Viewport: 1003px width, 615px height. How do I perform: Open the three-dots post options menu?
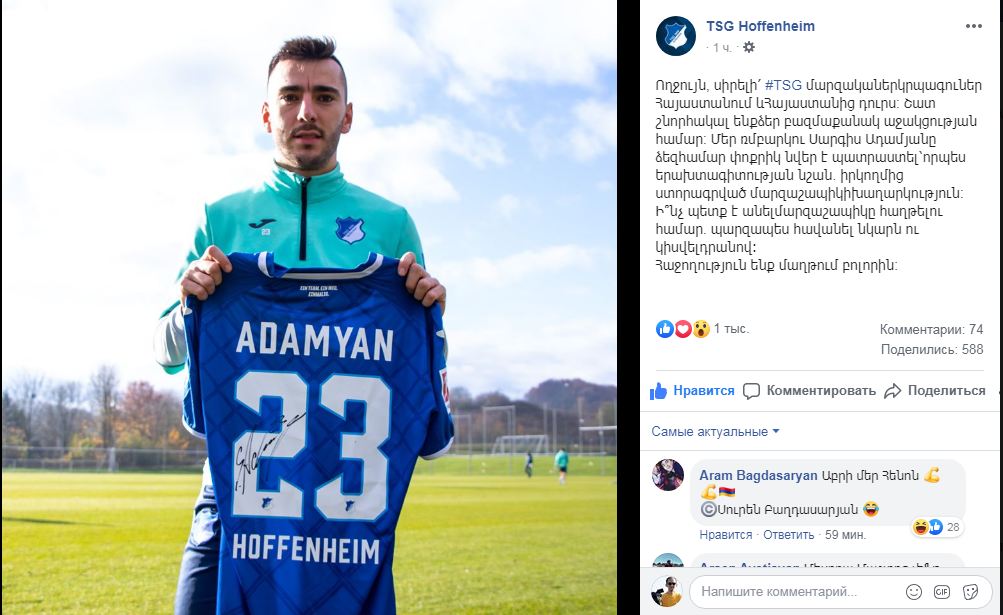[974, 26]
